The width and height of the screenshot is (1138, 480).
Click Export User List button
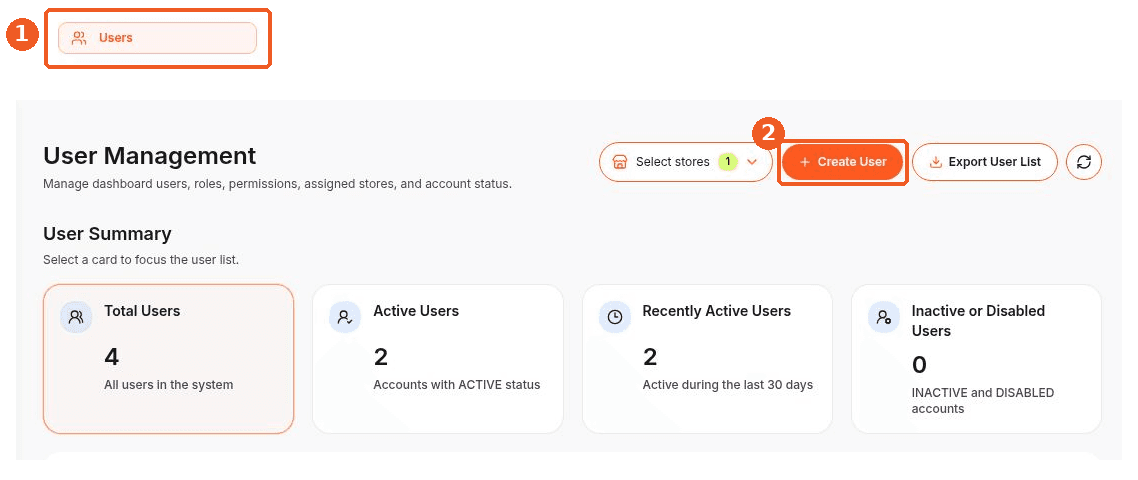pos(985,162)
